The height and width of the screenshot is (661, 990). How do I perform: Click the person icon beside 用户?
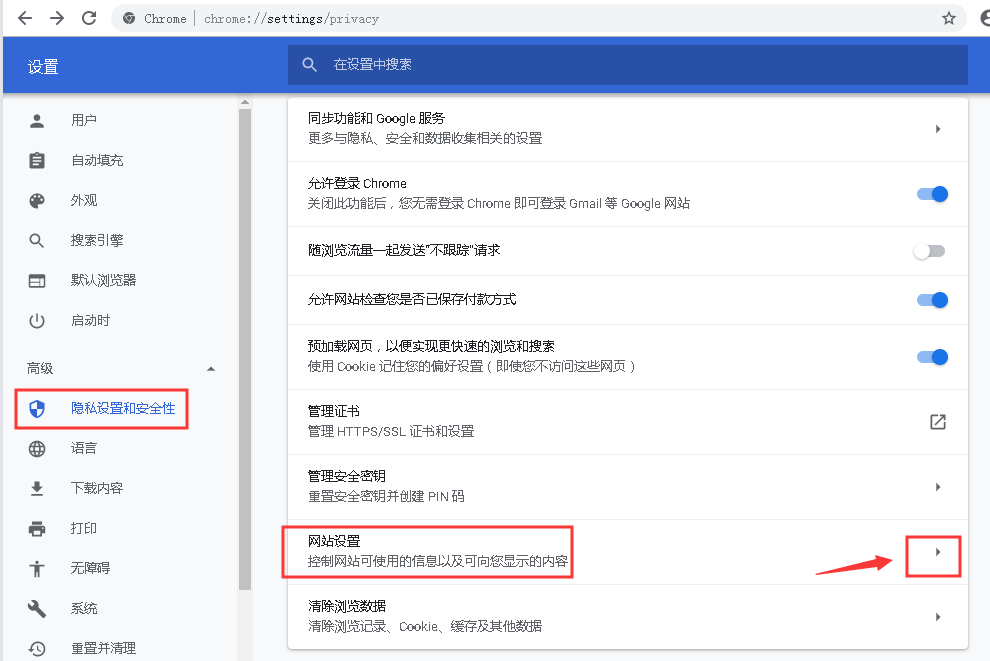37,121
